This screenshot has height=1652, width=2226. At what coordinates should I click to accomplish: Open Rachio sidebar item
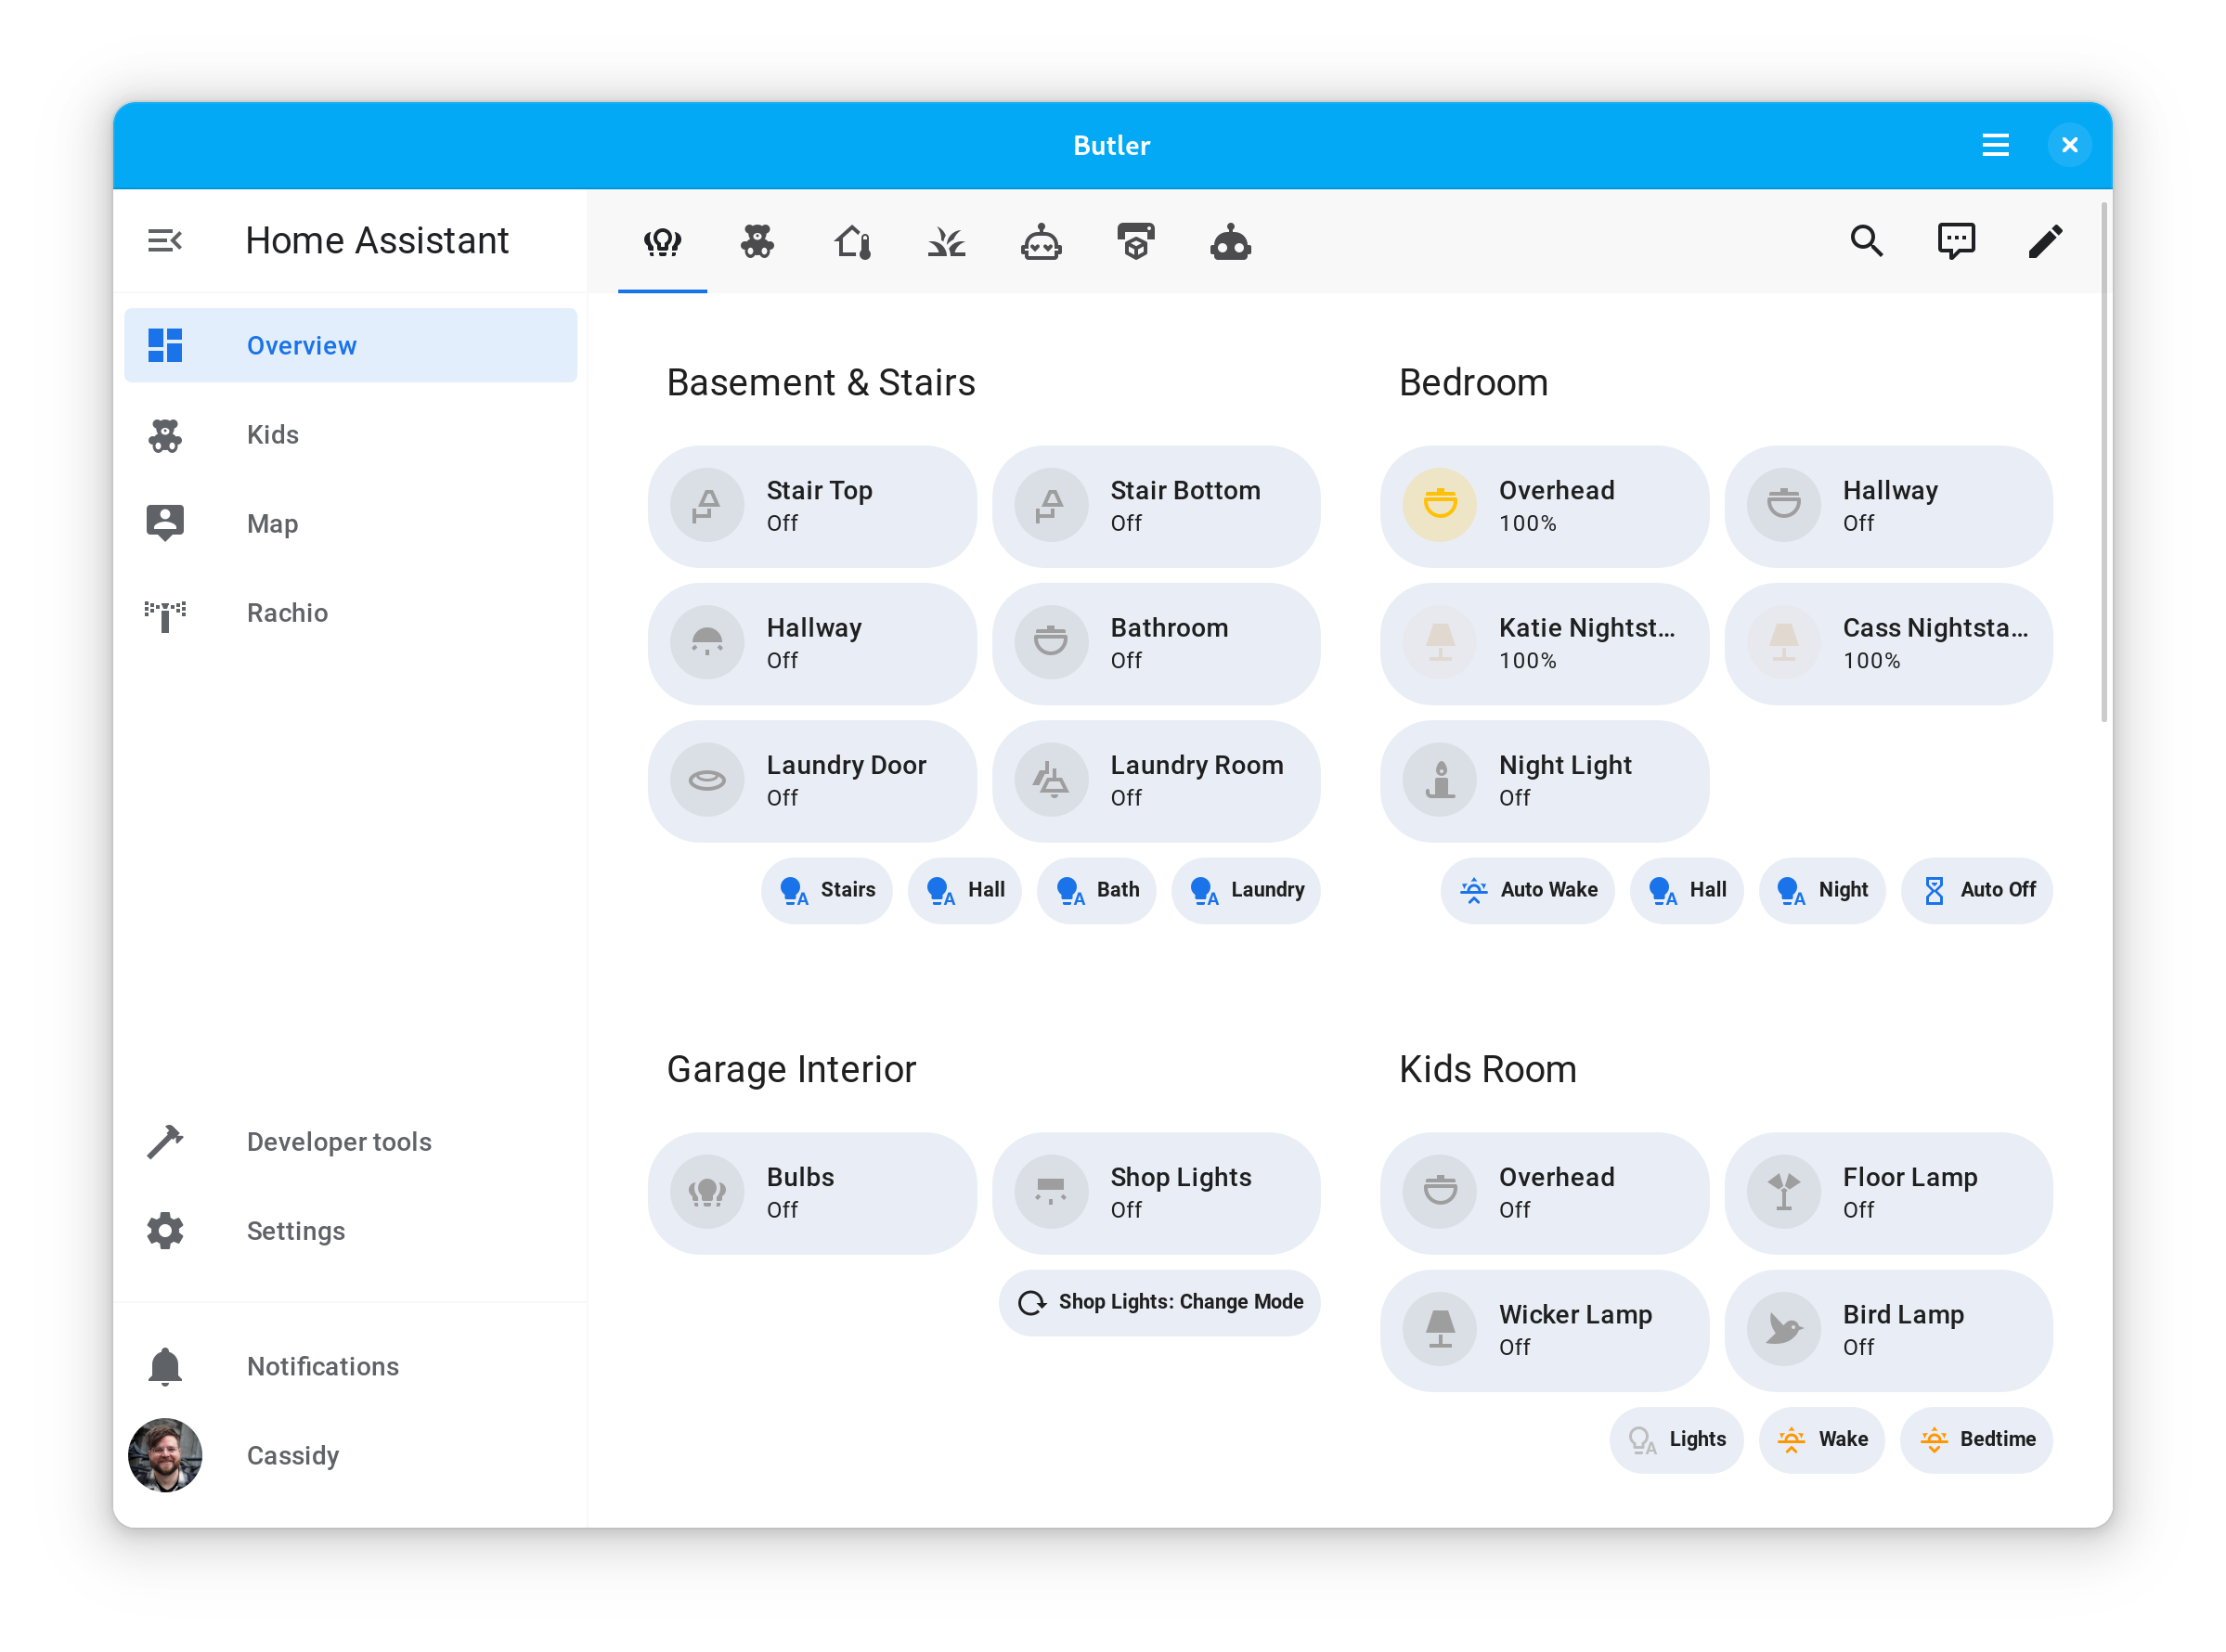(287, 613)
